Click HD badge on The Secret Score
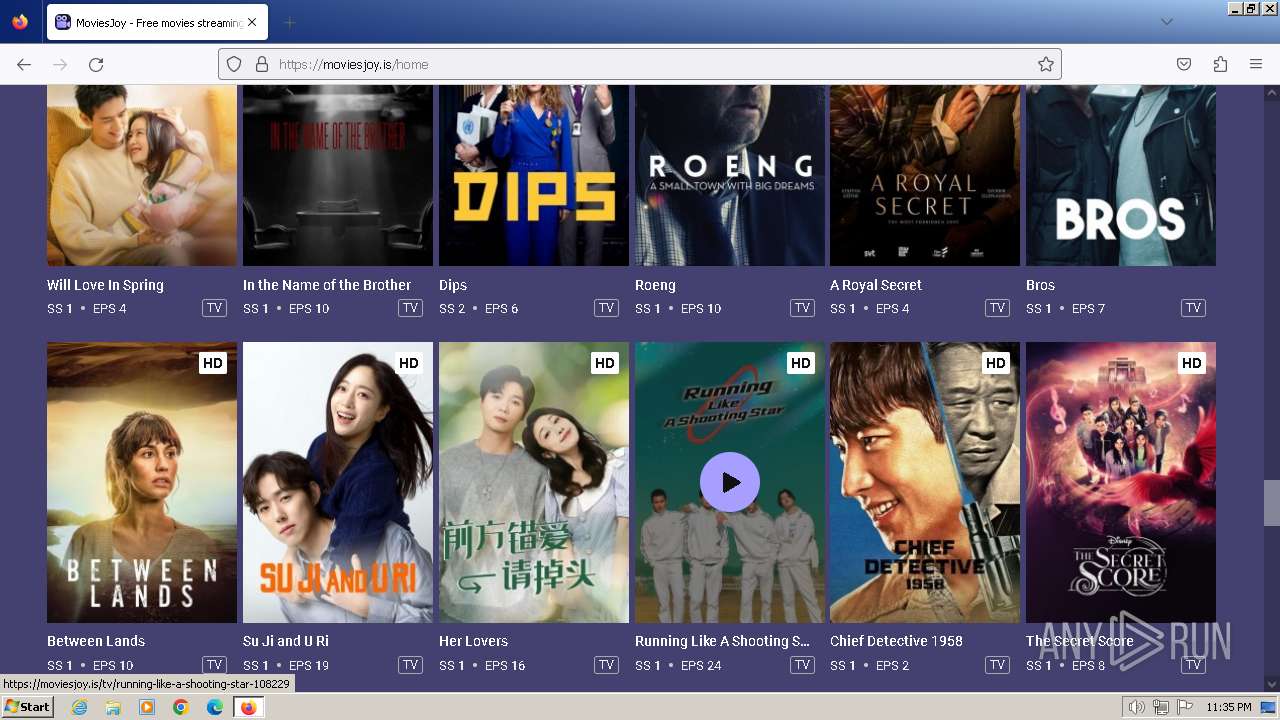This screenshot has width=1280, height=720. 1192,363
